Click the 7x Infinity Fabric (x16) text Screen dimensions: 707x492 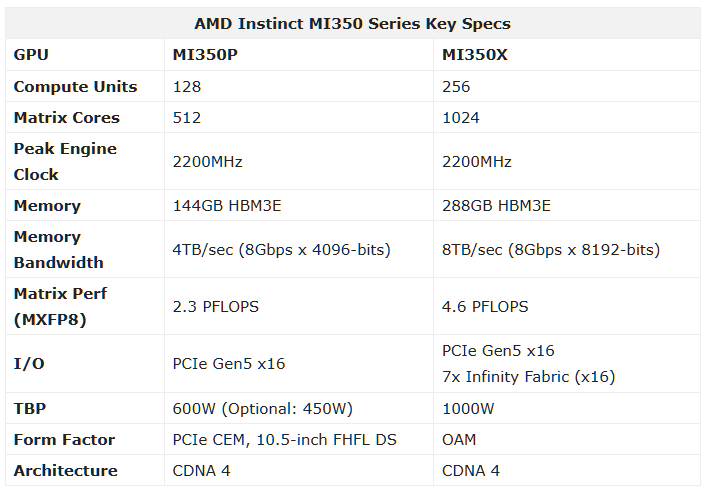pos(528,377)
